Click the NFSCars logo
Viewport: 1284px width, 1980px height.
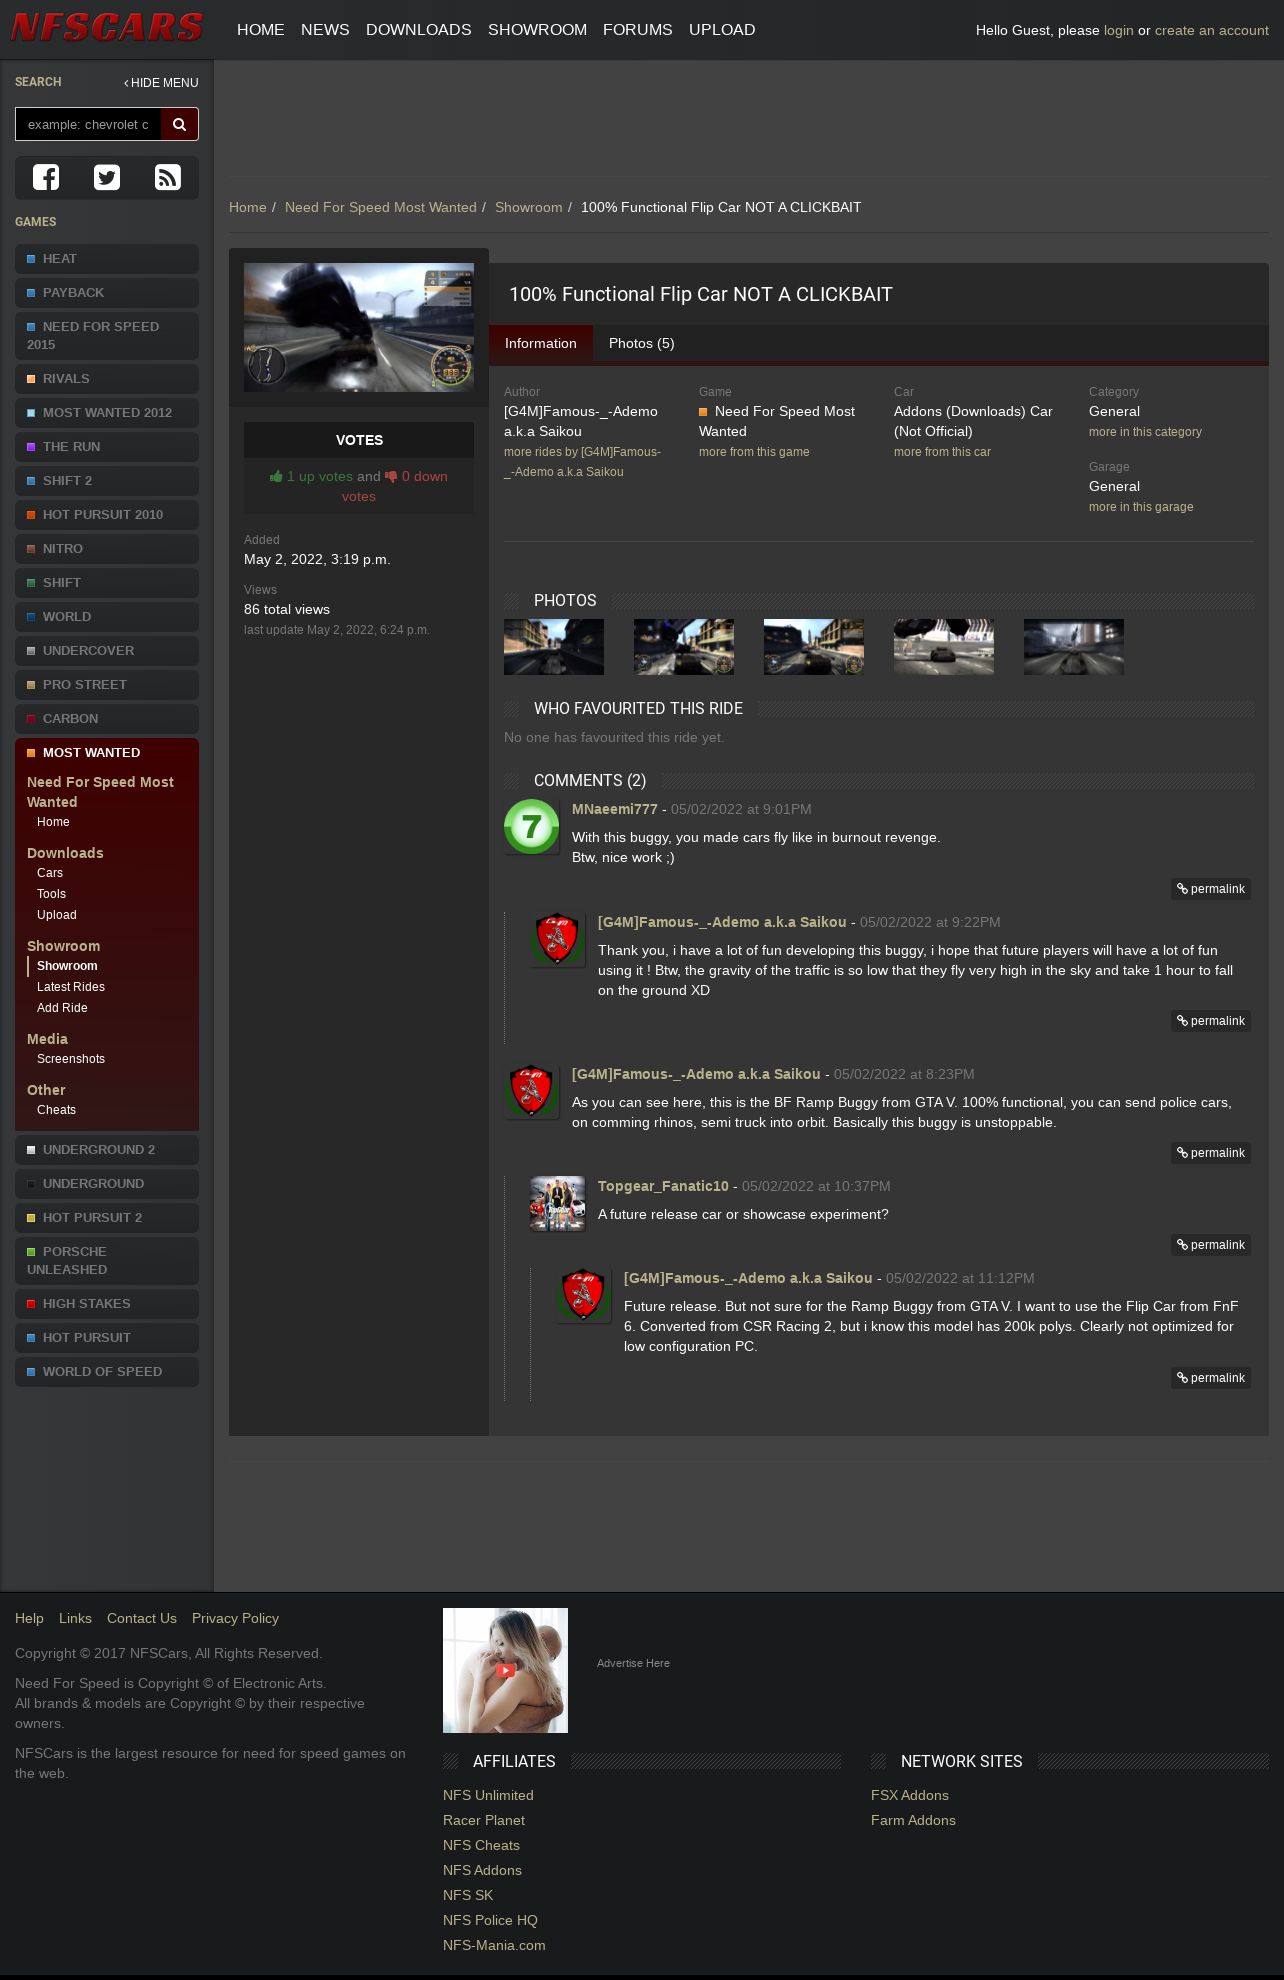click(107, 28)
